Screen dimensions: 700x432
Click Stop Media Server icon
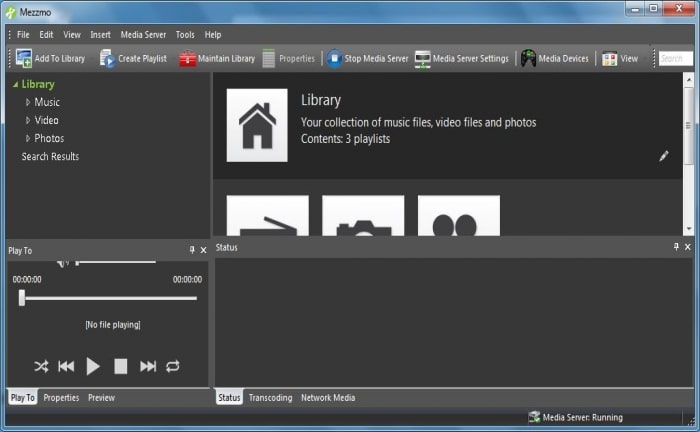click(x=334, y=58)
